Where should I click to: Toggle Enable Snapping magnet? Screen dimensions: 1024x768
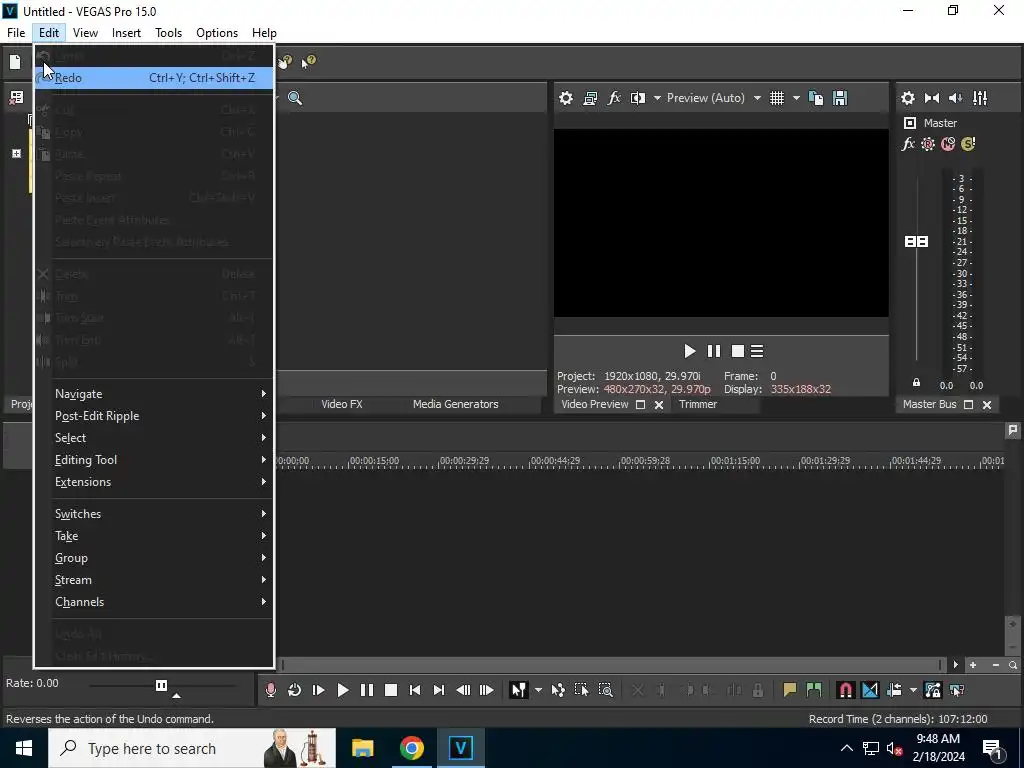845,690
